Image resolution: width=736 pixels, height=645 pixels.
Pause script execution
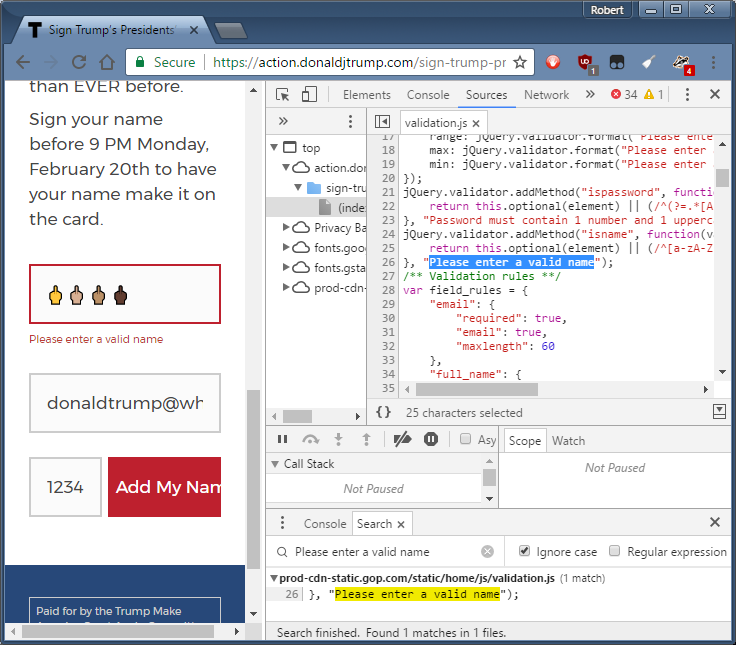coord(283,439)
